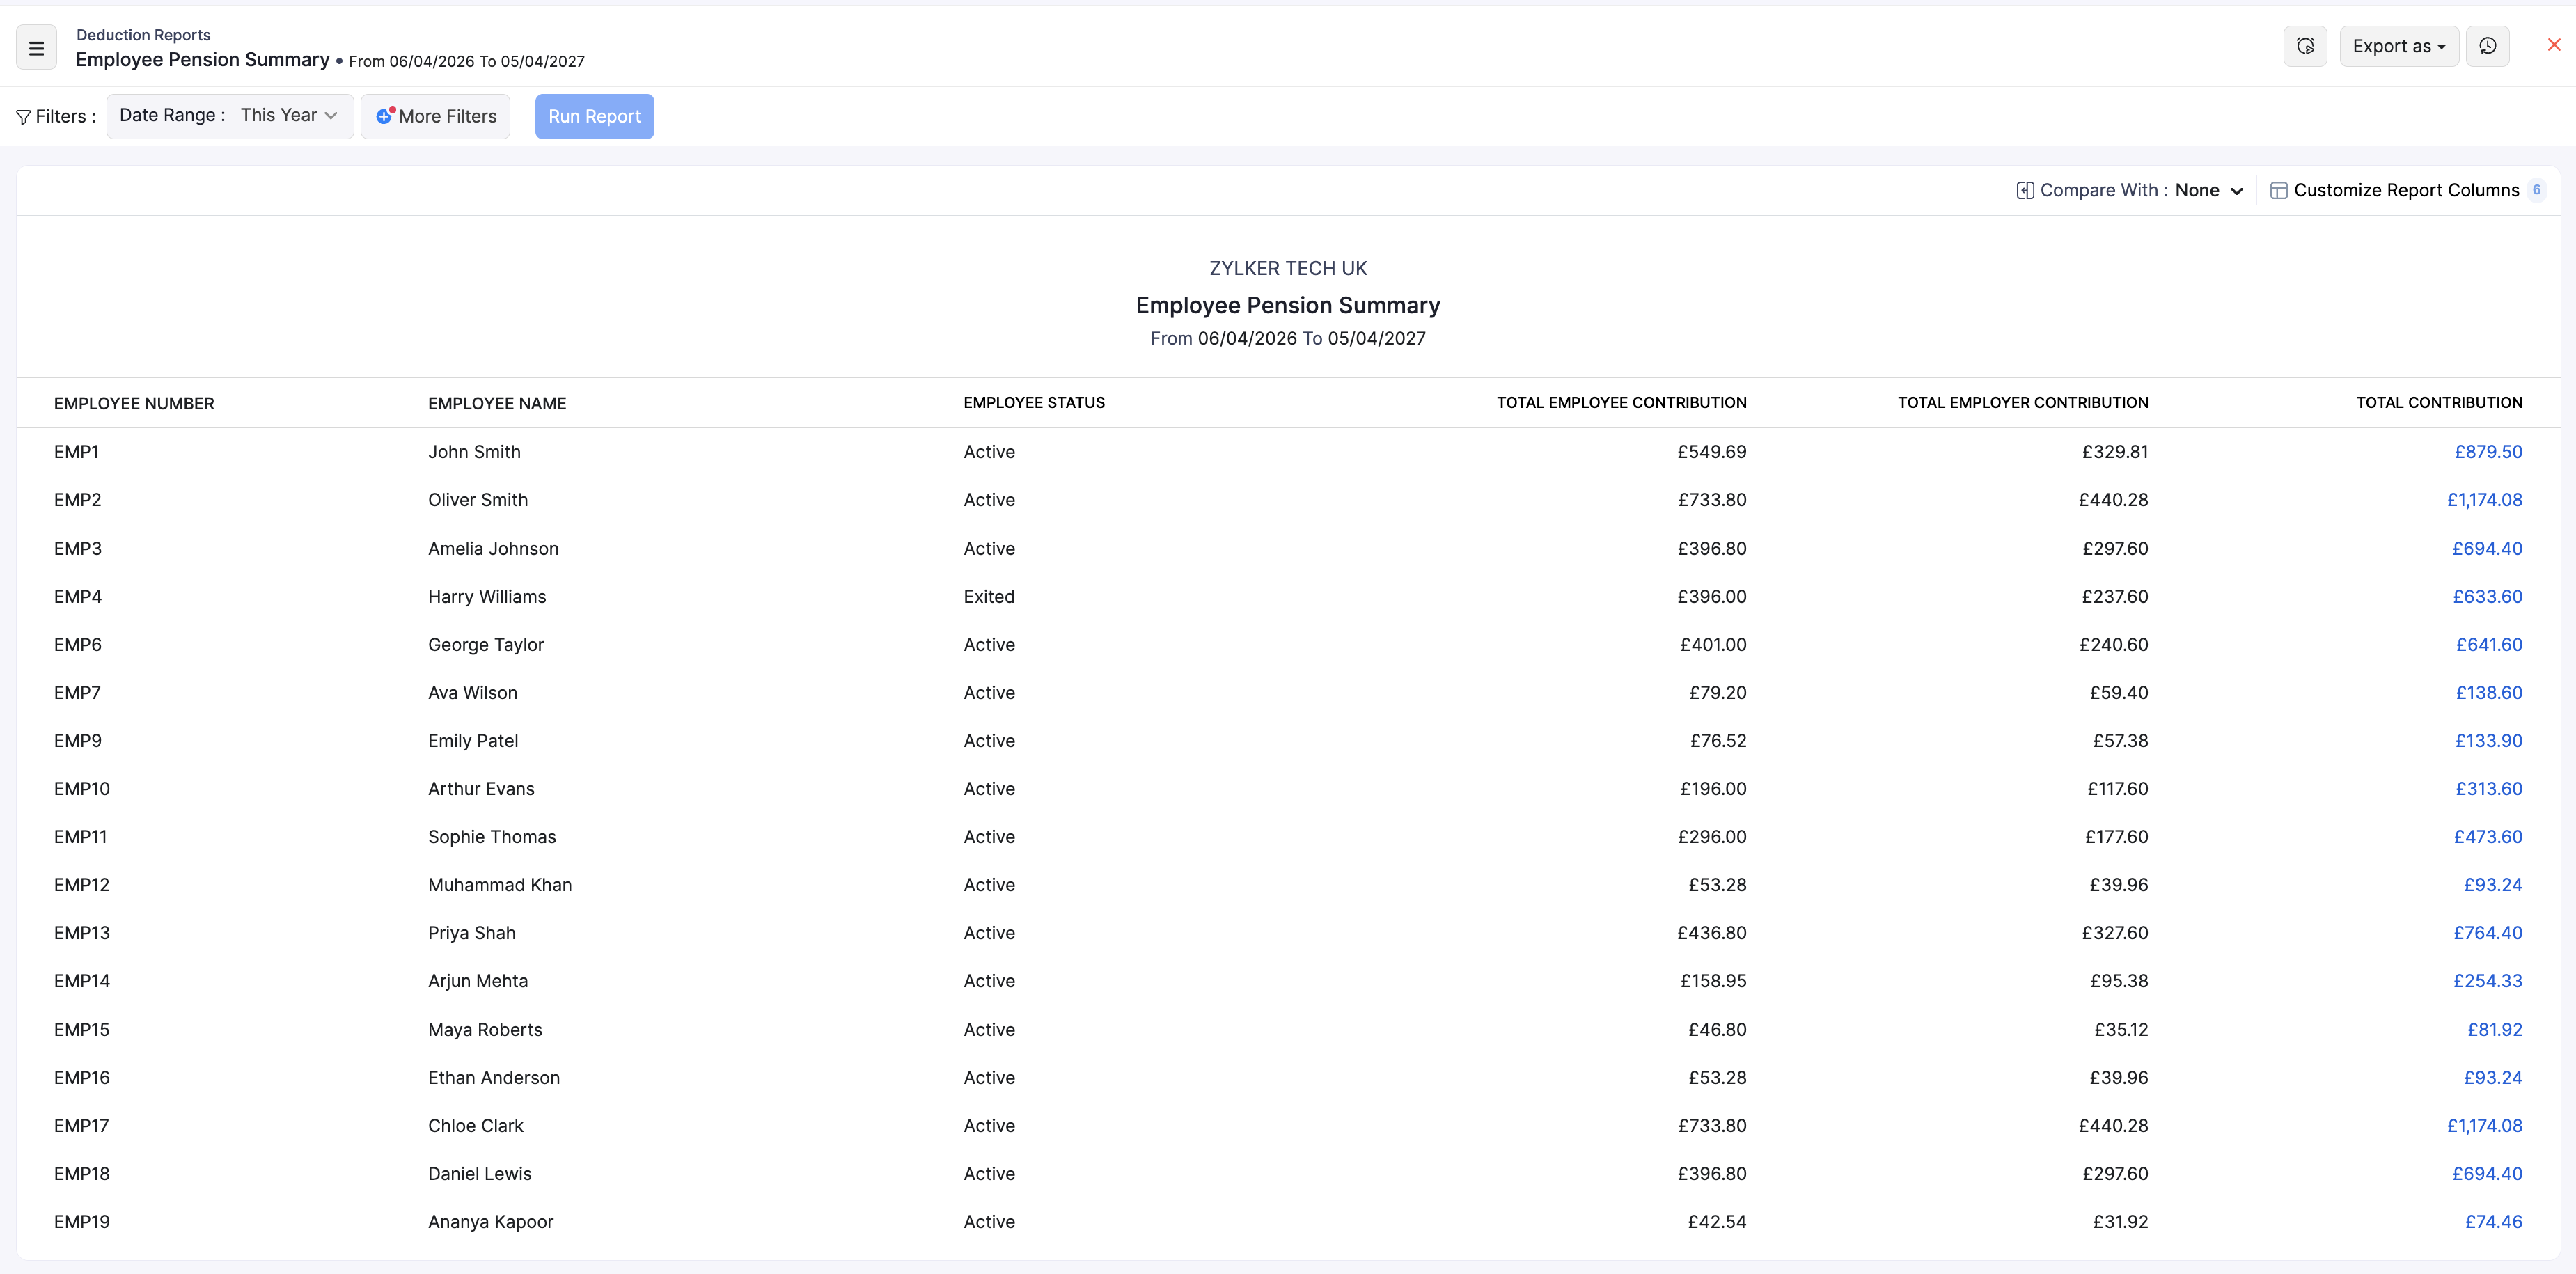Screen dimensions: 2576x1274
Task: Open the More Filters button
Action: pos(435,116)
